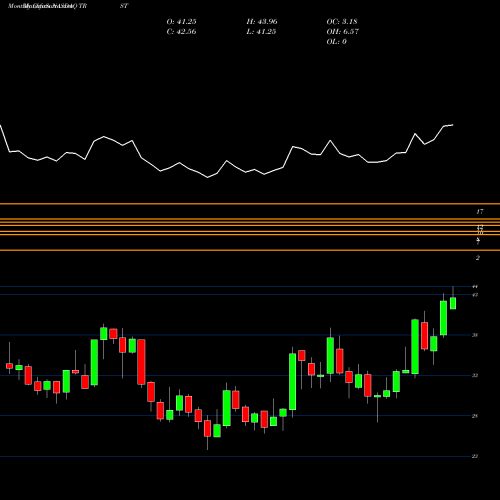Click the indicator axis label '2'

point(478,258)
